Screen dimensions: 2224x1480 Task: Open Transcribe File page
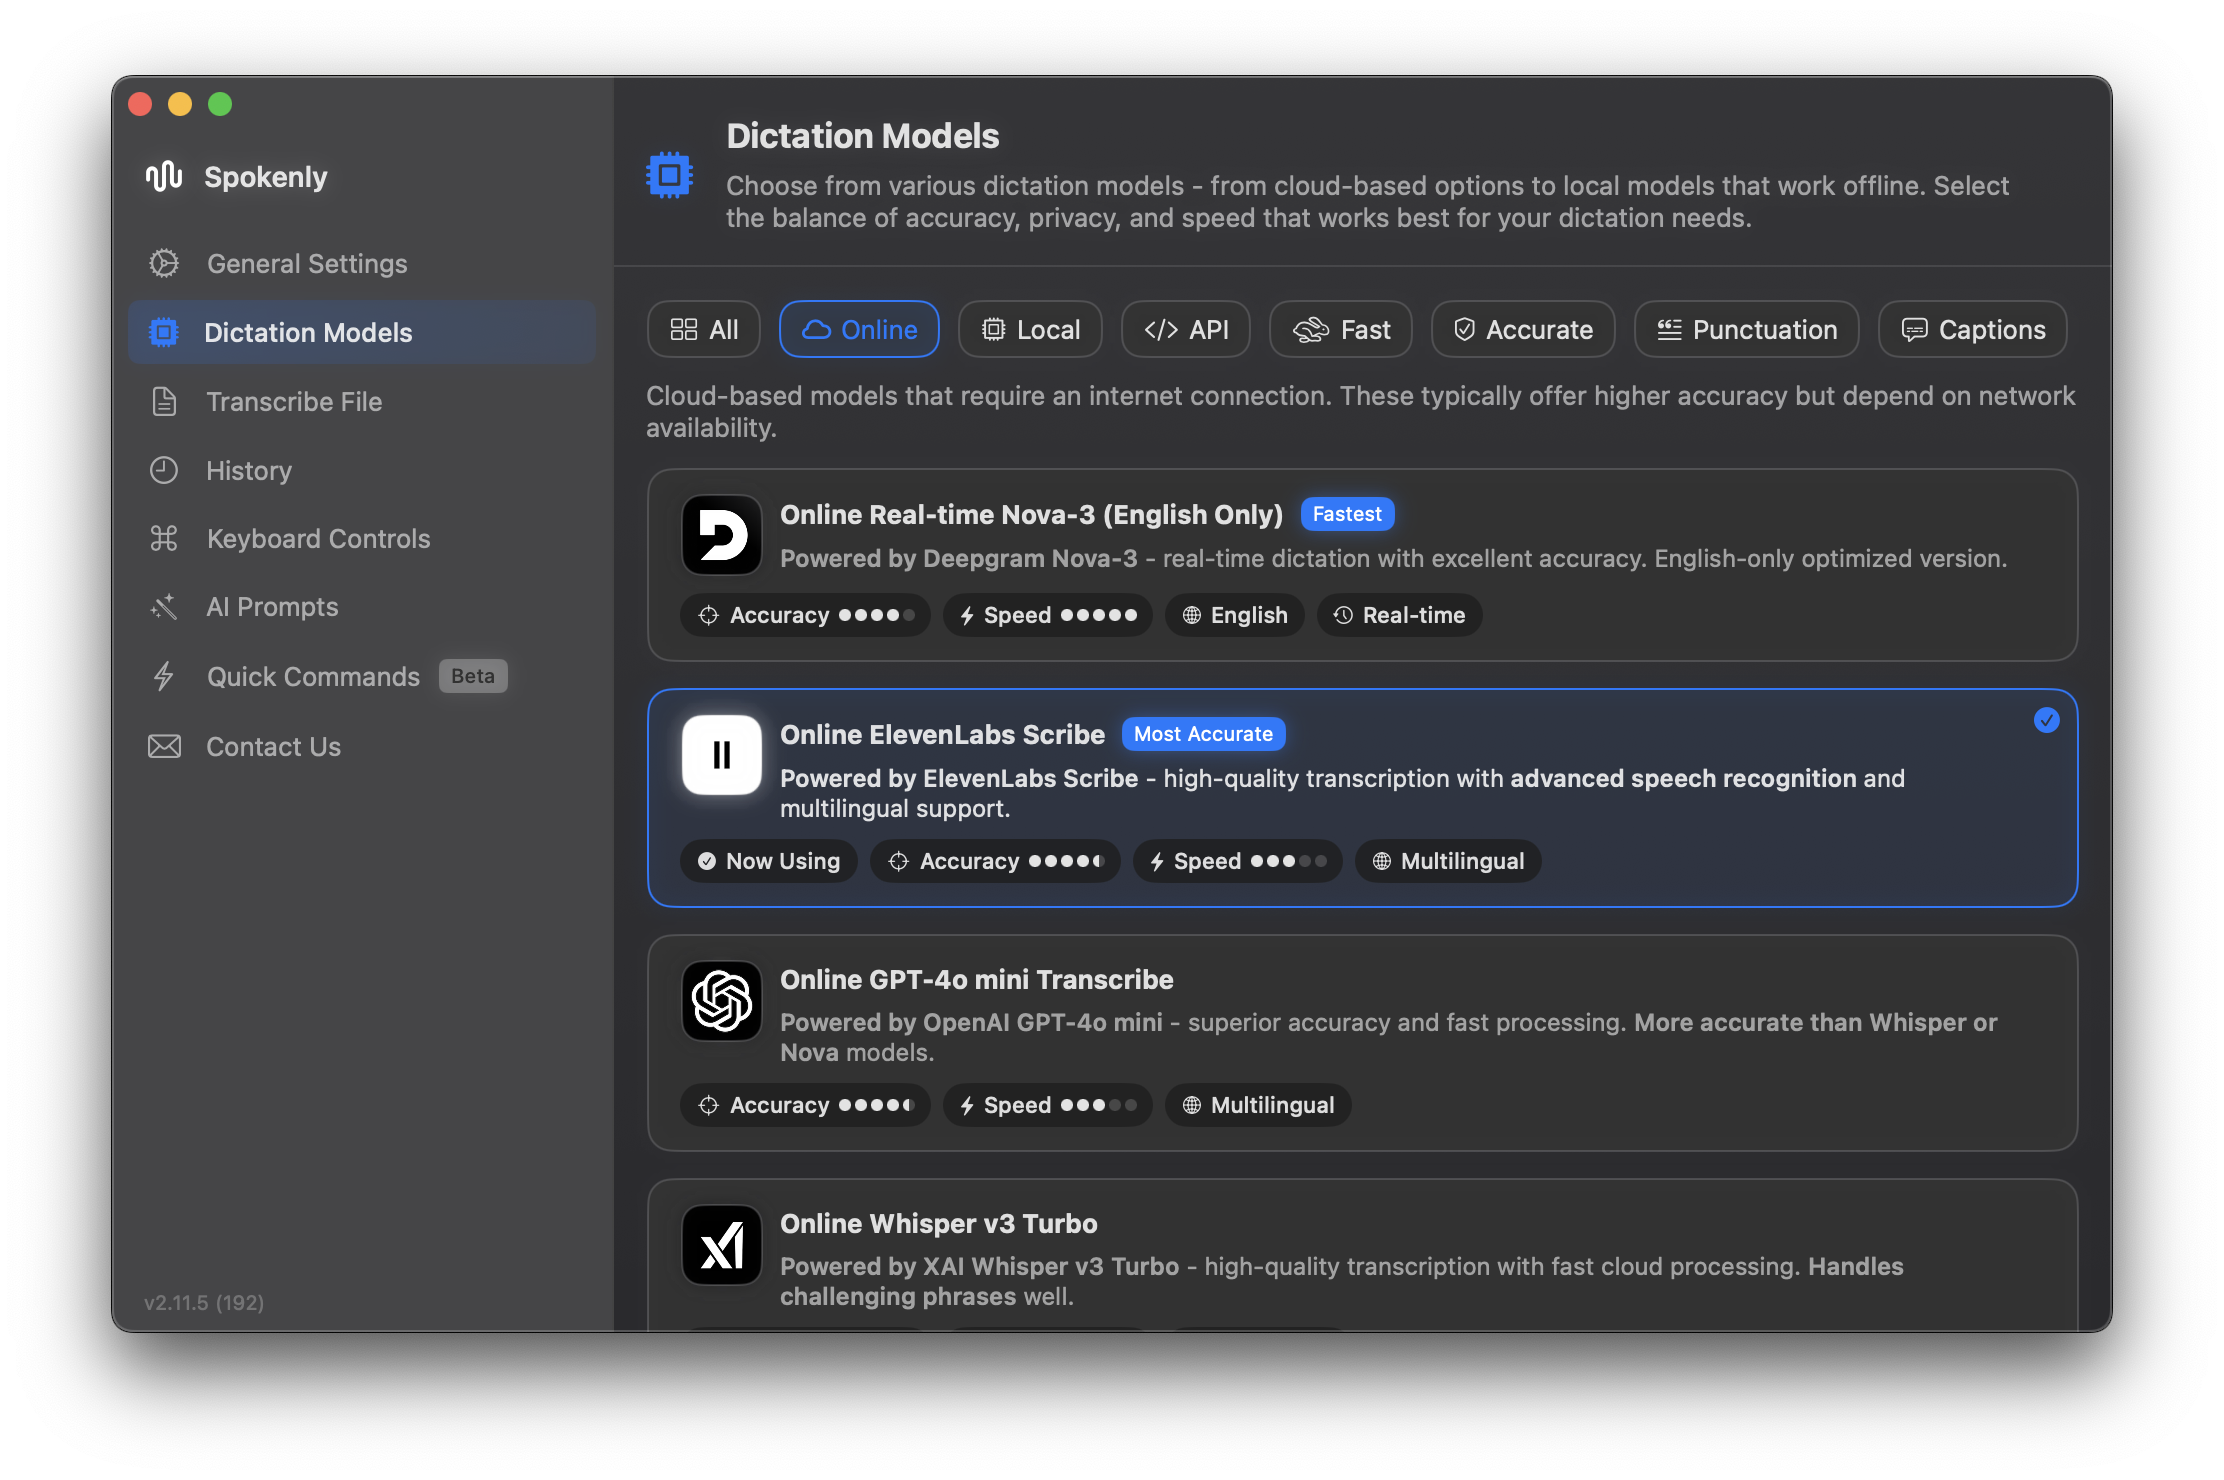(294, 401)
